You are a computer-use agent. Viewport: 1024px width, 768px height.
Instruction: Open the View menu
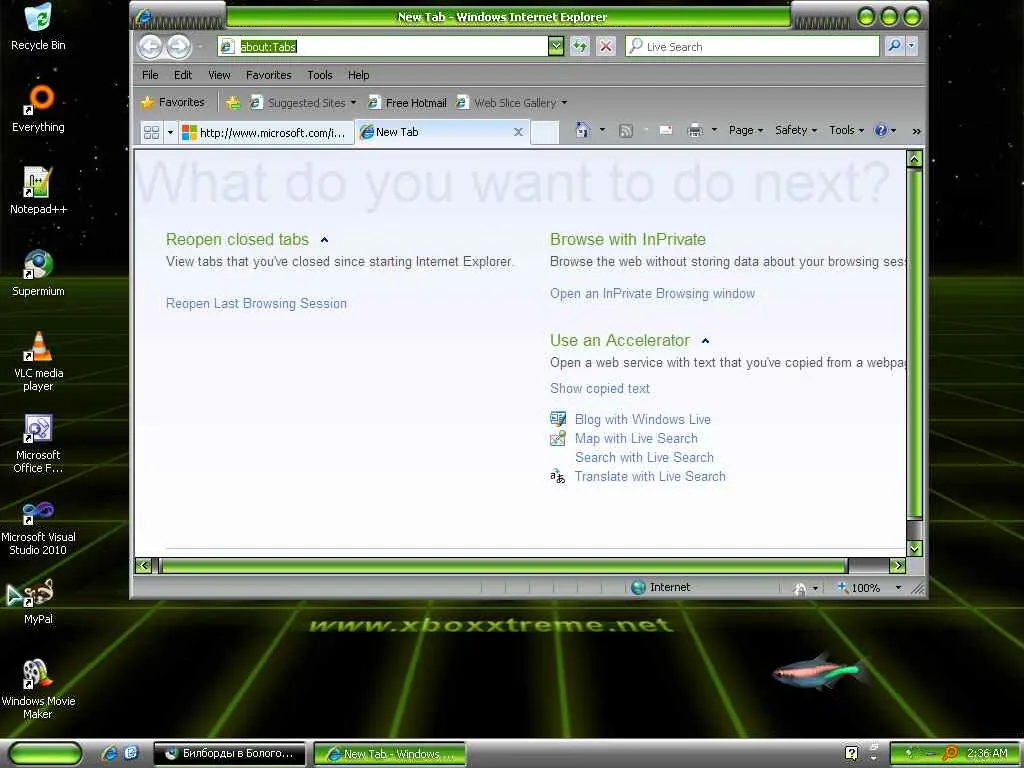tap(219, 75)
